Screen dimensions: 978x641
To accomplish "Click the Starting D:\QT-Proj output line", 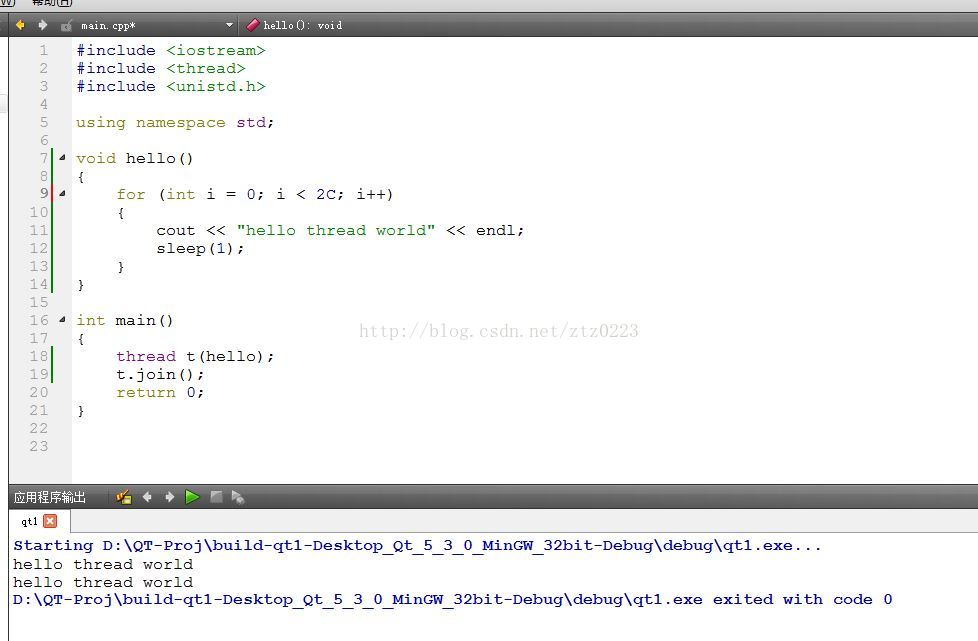I will (417, 546).
